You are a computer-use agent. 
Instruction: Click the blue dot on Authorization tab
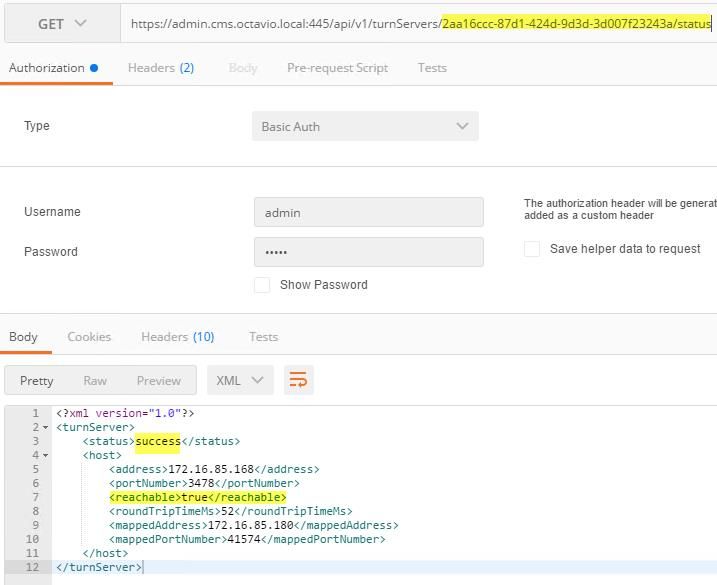coord(94,68)
